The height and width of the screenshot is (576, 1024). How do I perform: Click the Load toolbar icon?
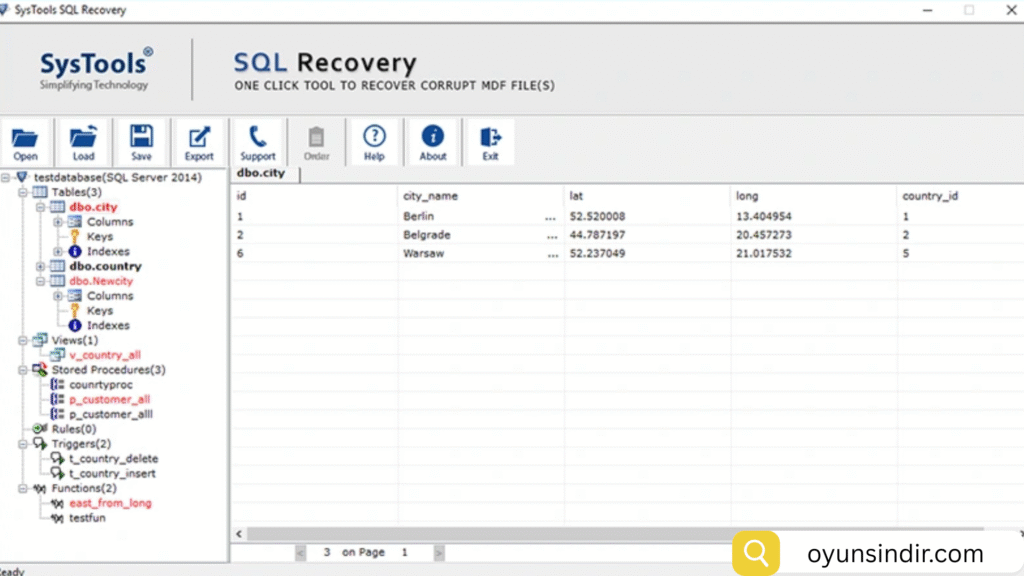click(84, 141)
